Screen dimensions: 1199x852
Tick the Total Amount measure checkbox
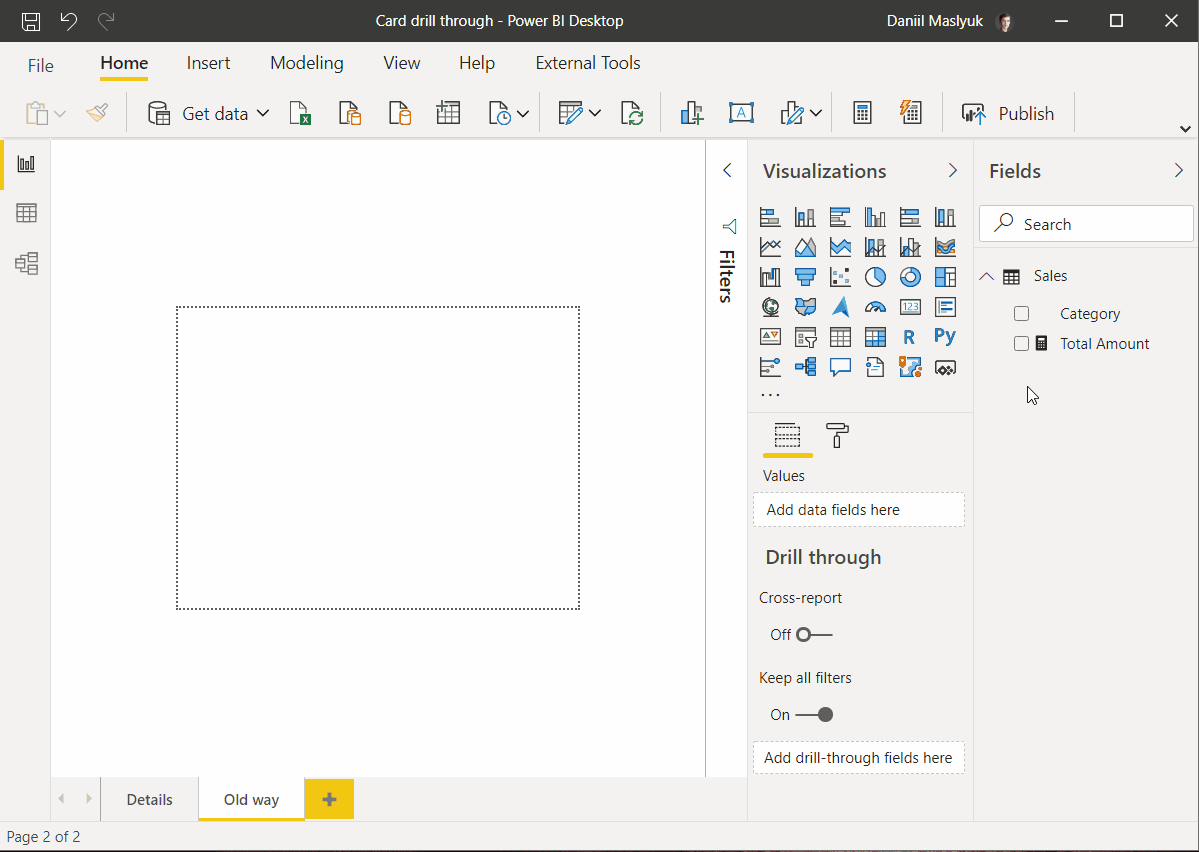[x=1021, y=343]
